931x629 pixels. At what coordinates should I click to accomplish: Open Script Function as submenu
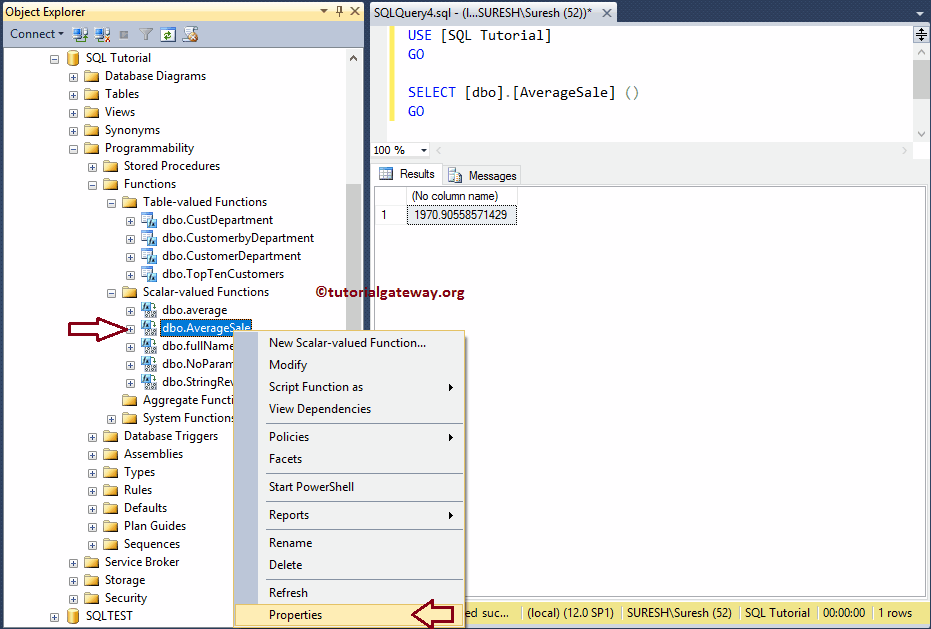pos(349,387)
